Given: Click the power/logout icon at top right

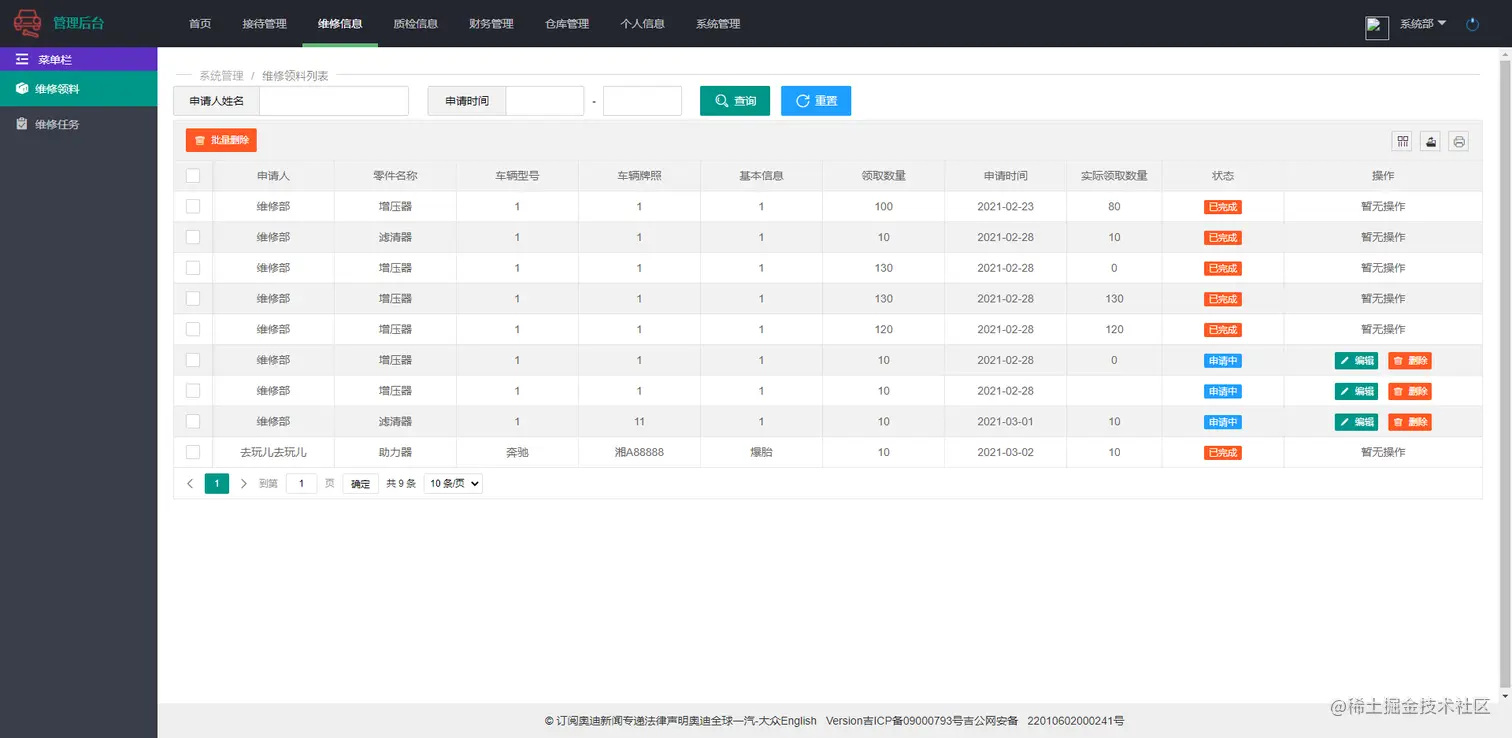Looking at the screenshot, I should click(x=1472, y=24).
